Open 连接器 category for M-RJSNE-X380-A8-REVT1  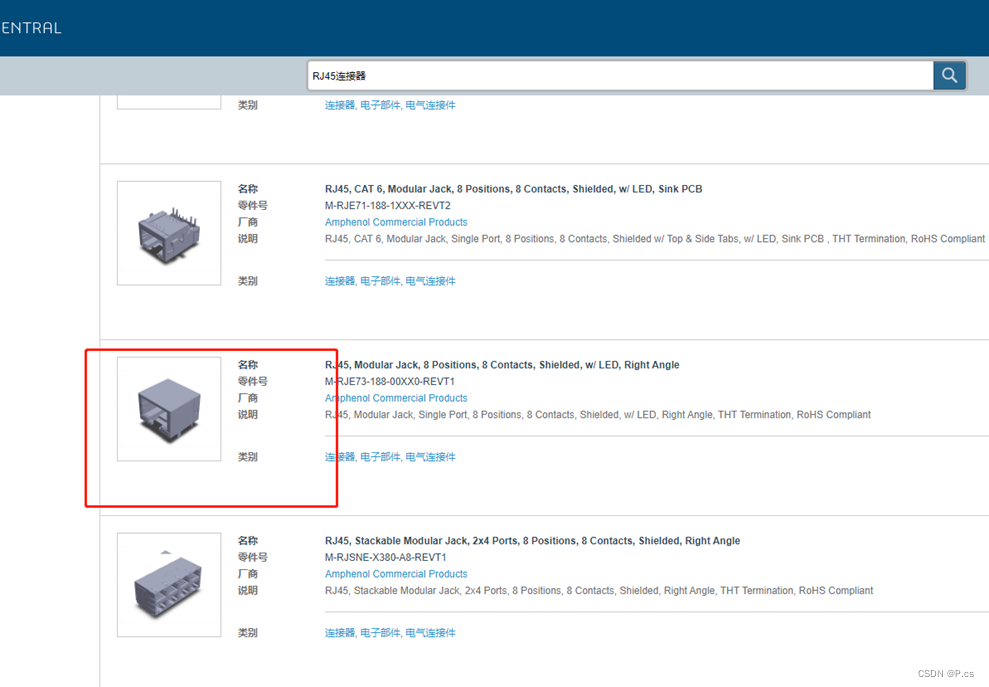[x=340, y=633]
